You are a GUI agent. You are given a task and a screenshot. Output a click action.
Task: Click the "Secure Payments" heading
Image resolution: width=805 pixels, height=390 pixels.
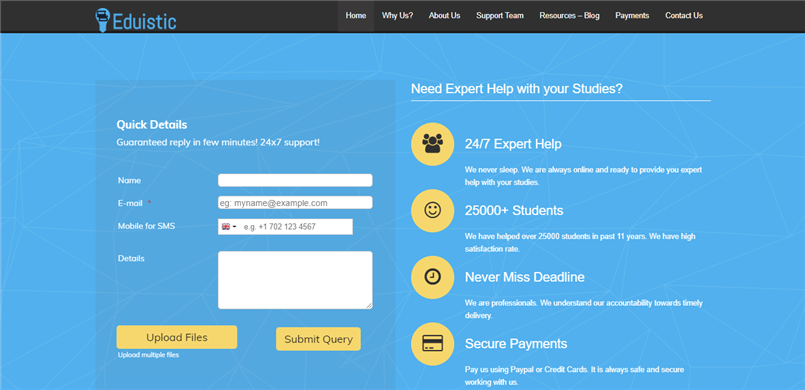tap(516, 344)
